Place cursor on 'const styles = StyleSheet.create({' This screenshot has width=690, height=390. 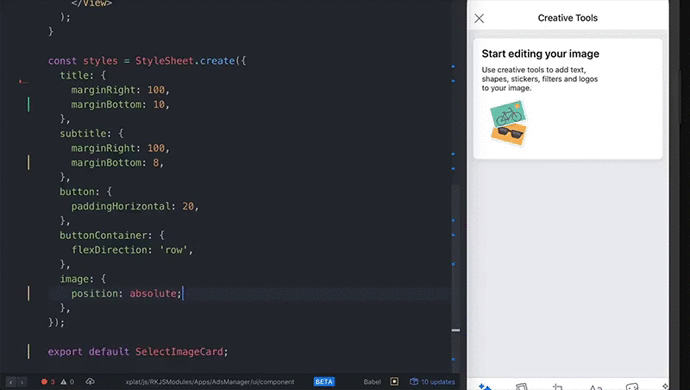(x=147, y=61)
